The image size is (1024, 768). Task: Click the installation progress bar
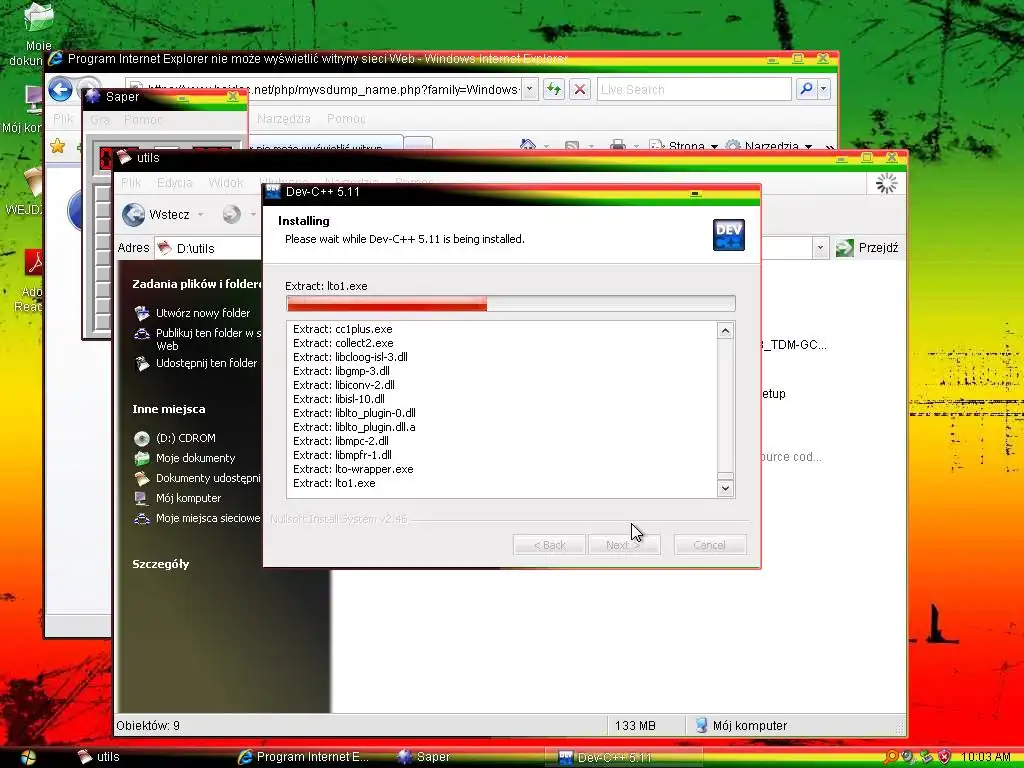pos(511,304)
